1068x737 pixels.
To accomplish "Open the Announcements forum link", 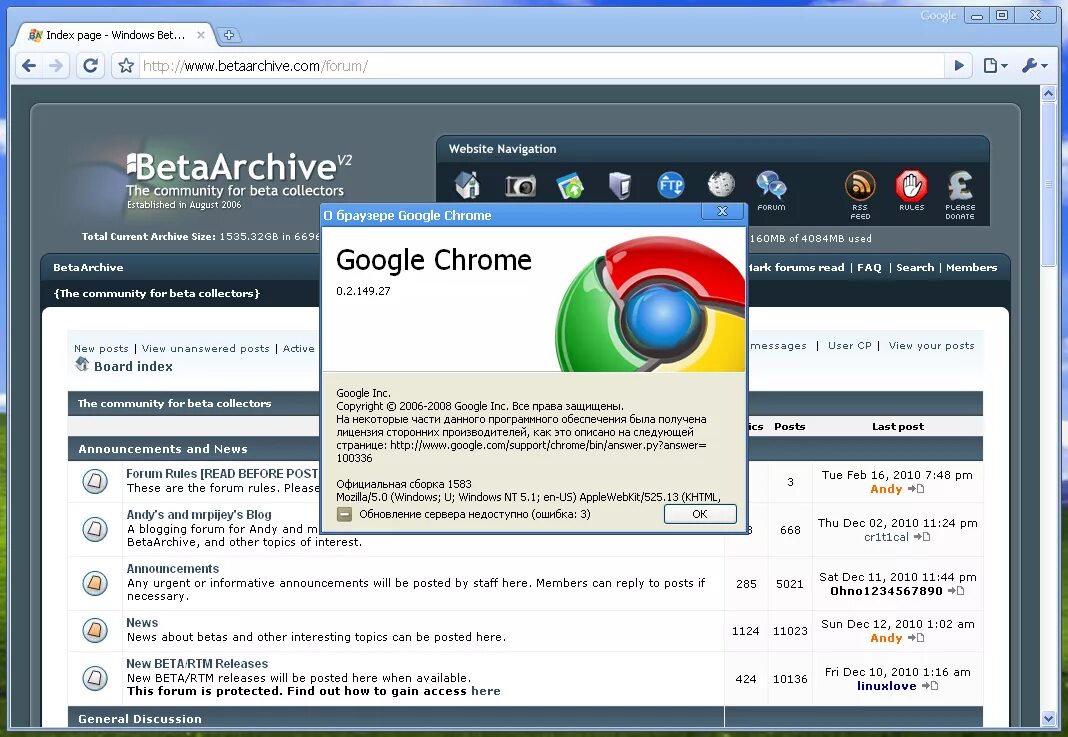I will pos(172,569).
